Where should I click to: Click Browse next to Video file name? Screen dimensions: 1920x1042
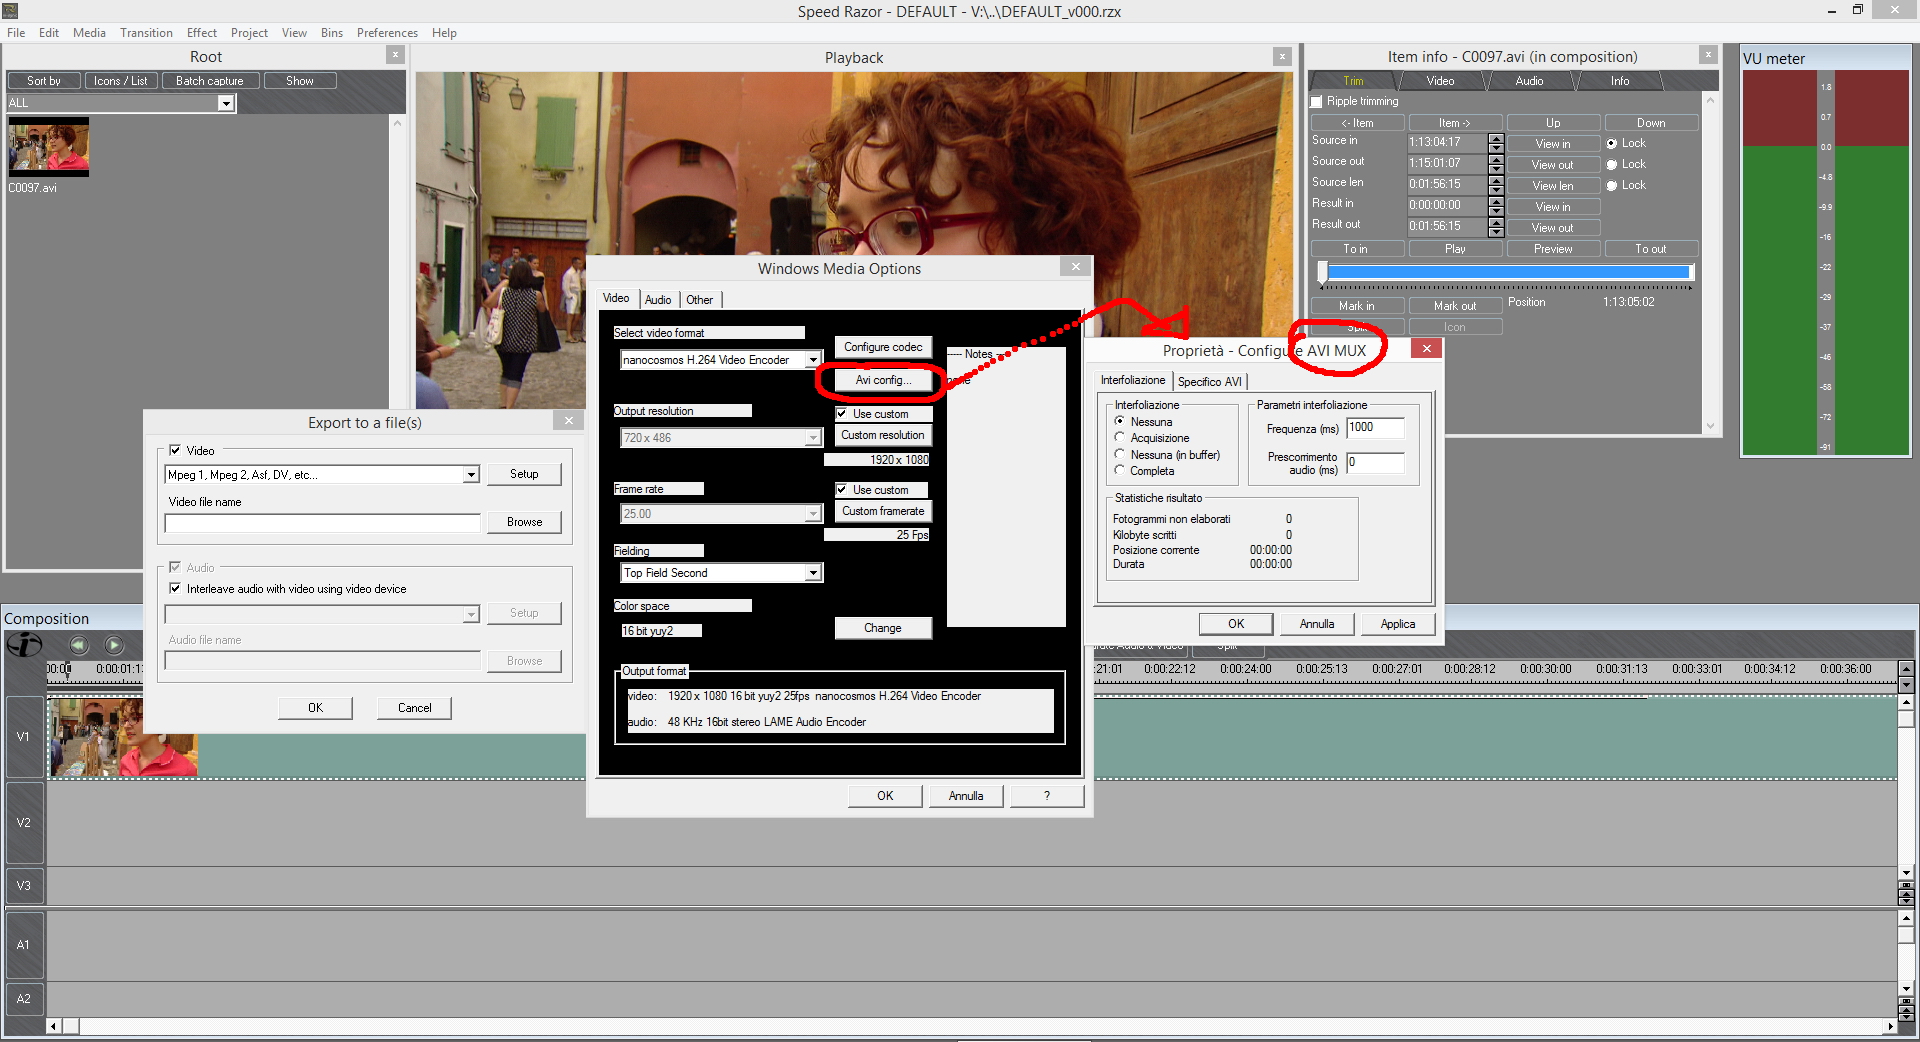pos(524,522)
